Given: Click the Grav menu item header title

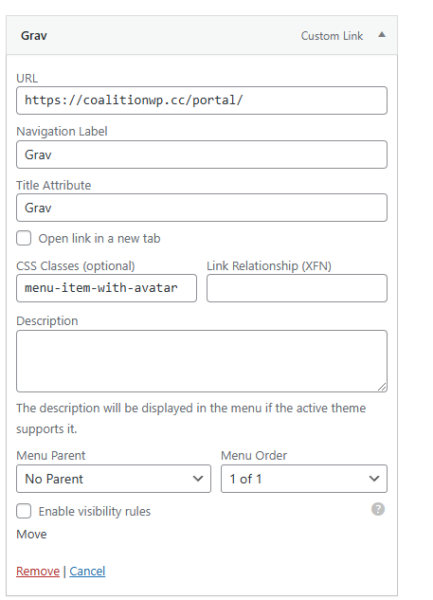Looking at the screenshot, I should [34, 36].
